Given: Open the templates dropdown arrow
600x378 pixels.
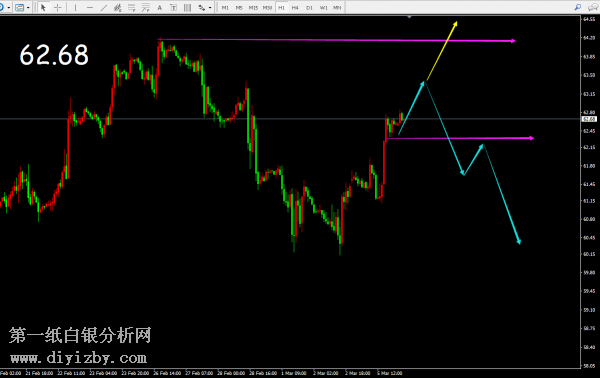Looking at the screenshot, I should 28,8.
